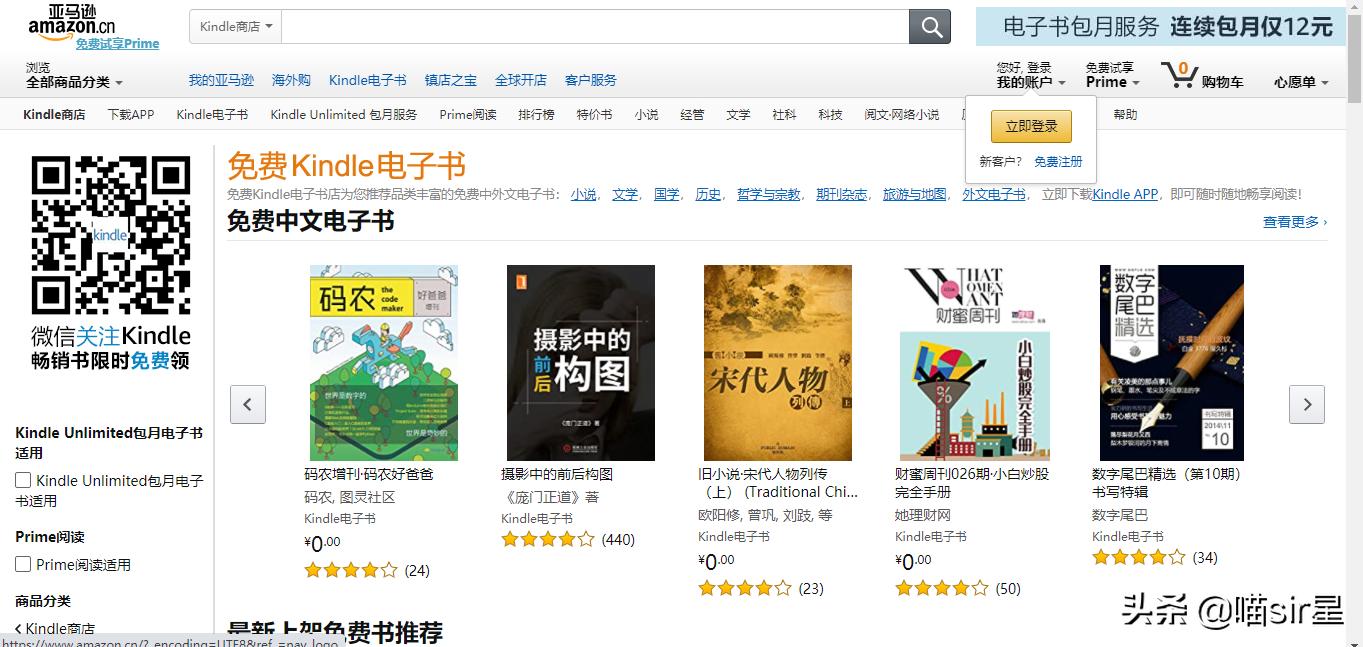Go back via Kindle商店 sidebar chevron
Image resolution: width=1363 pixels, height=647 pixels.
19,629
